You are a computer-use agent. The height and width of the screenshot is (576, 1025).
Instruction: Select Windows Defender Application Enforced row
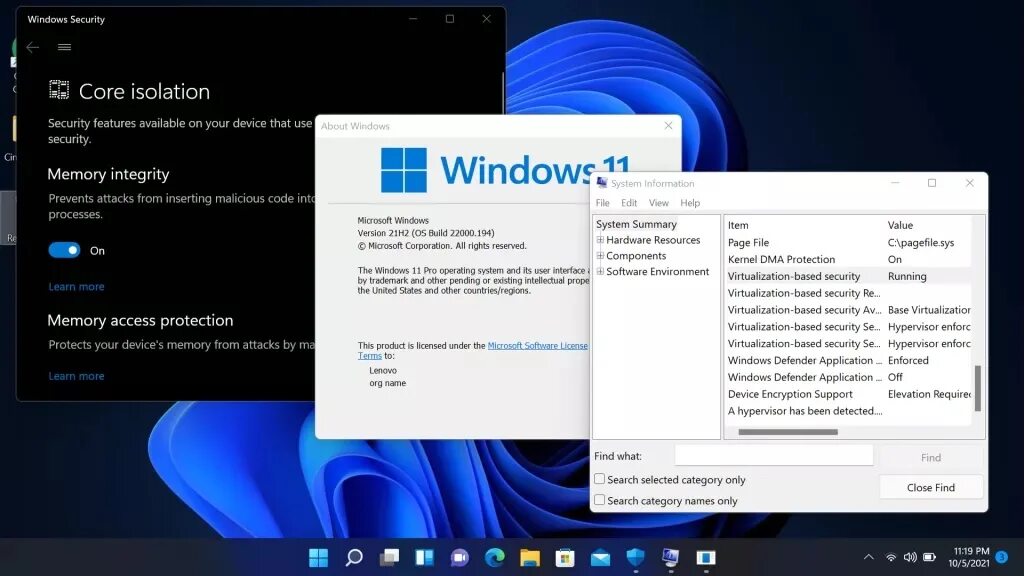point(849,361)
